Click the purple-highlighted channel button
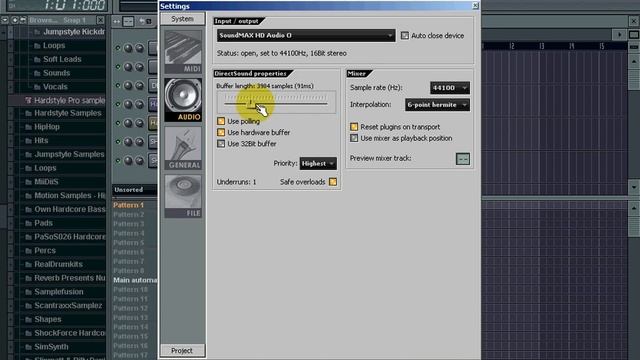 click(153, 104)
